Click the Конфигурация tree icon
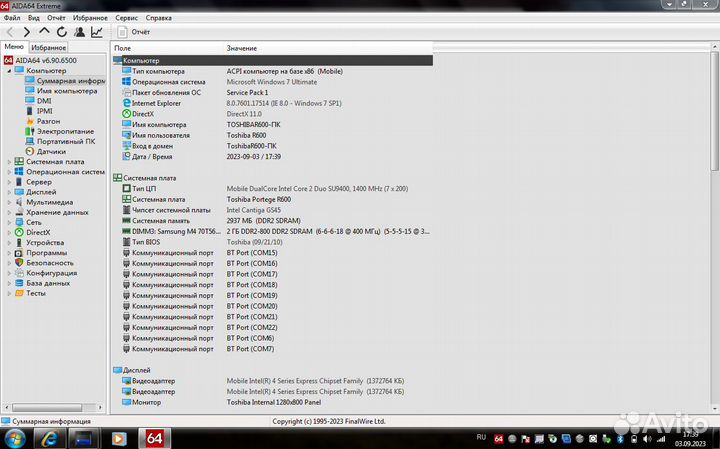The image size is (720, 449). coord(19,273)
